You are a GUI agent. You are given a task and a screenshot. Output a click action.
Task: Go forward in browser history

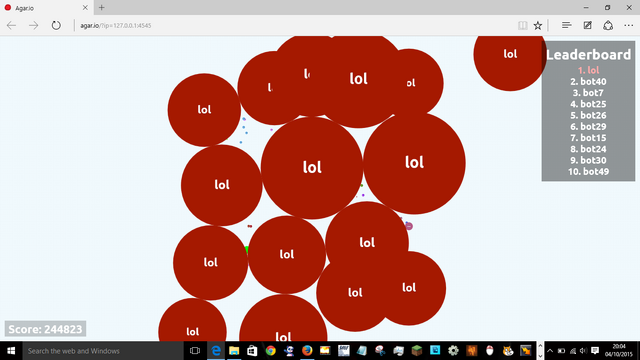pos(33,25)
